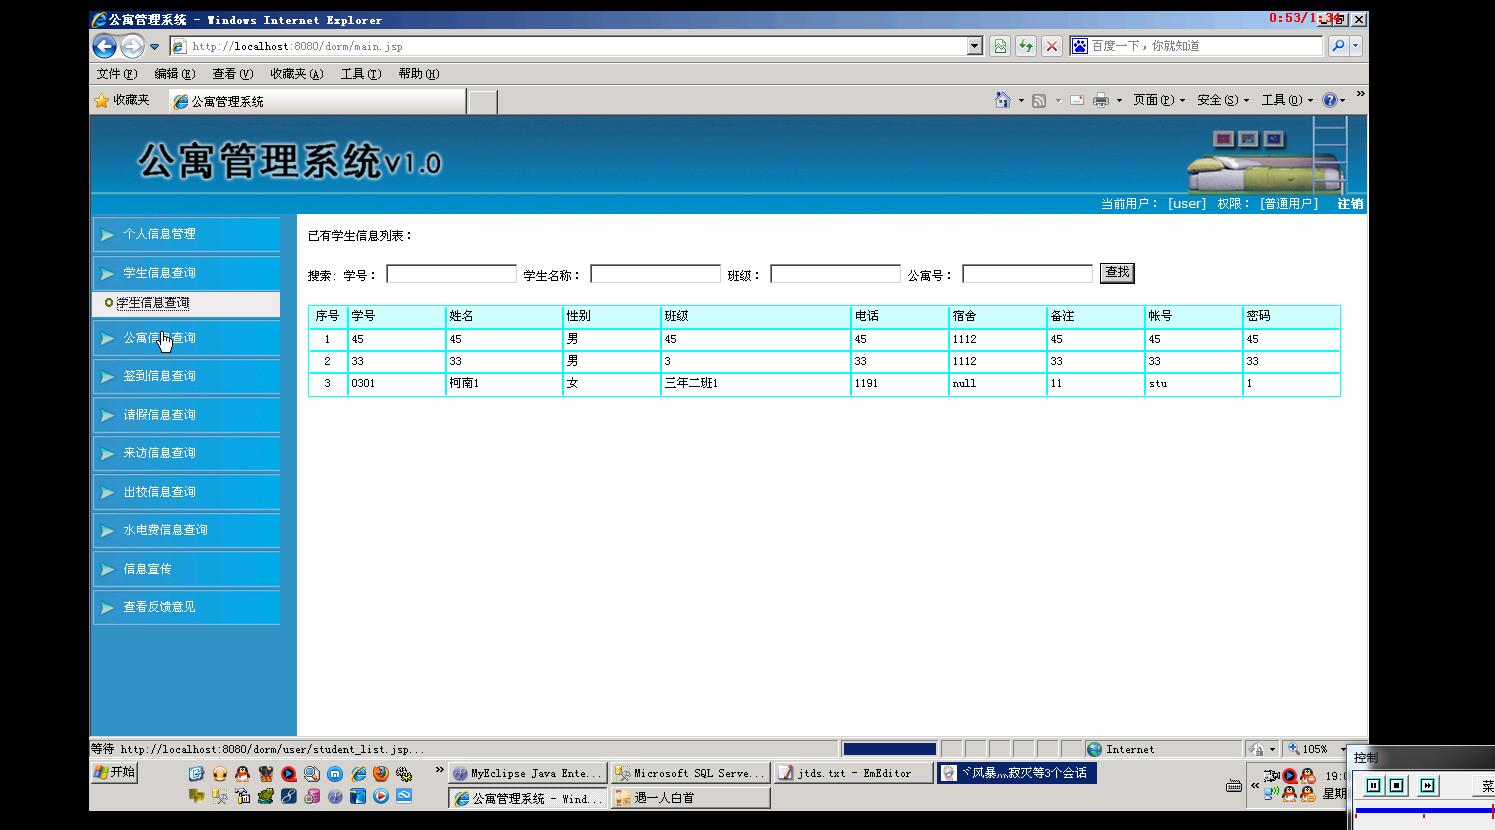Open search provider dropdown arrow
Image resolution: width=1495 pixels, height=830 pixels.
tap(1356, 46)
